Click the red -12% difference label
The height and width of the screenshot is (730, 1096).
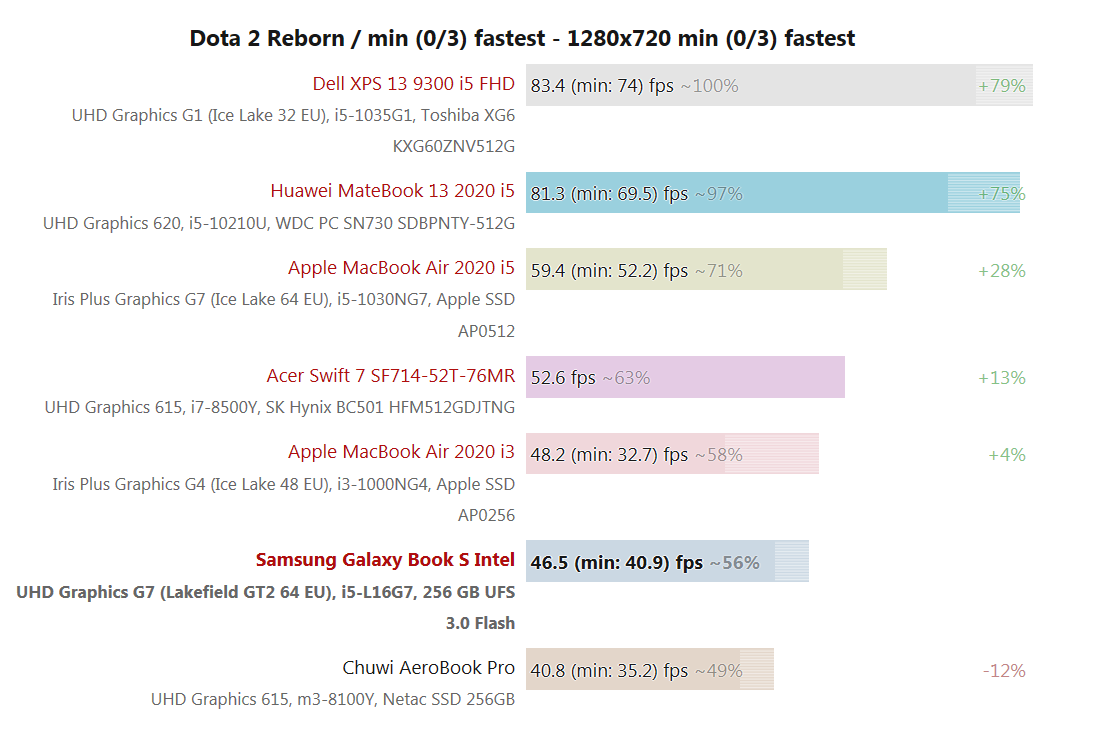[1004, 670]
